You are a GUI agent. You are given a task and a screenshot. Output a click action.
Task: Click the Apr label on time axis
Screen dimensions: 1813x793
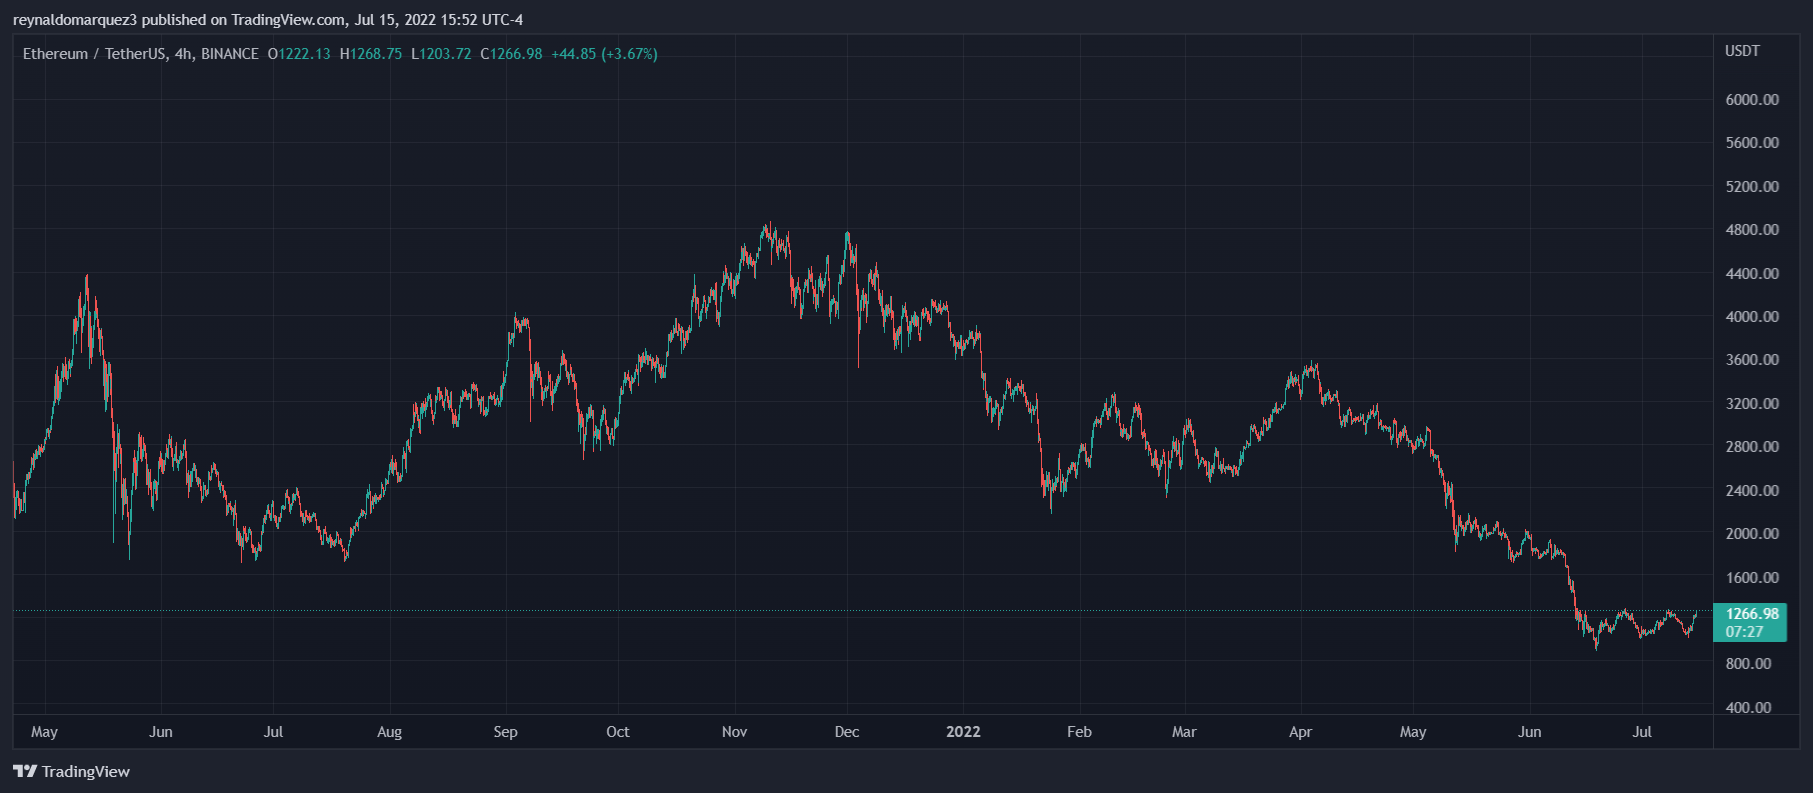[x=1300, y=732]
